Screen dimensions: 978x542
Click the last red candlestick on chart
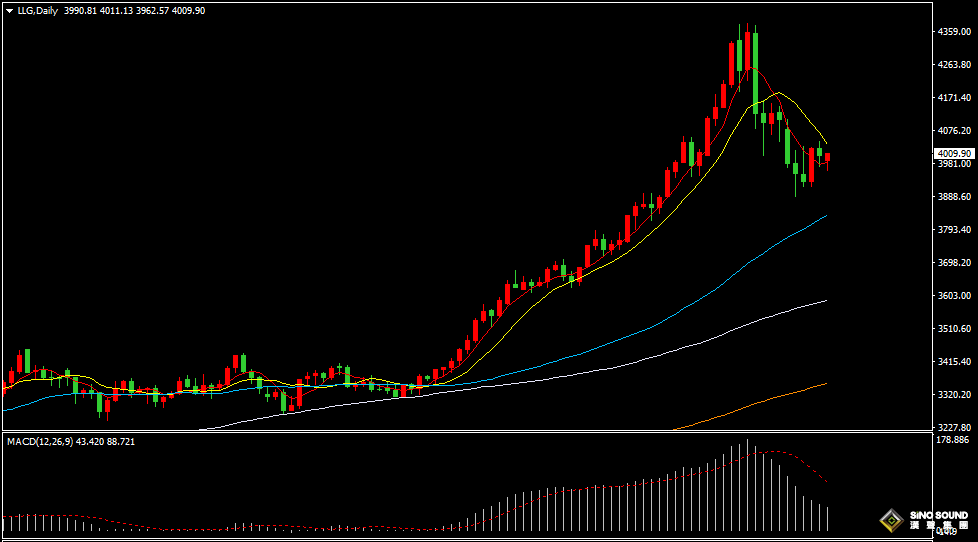(827, 157)
